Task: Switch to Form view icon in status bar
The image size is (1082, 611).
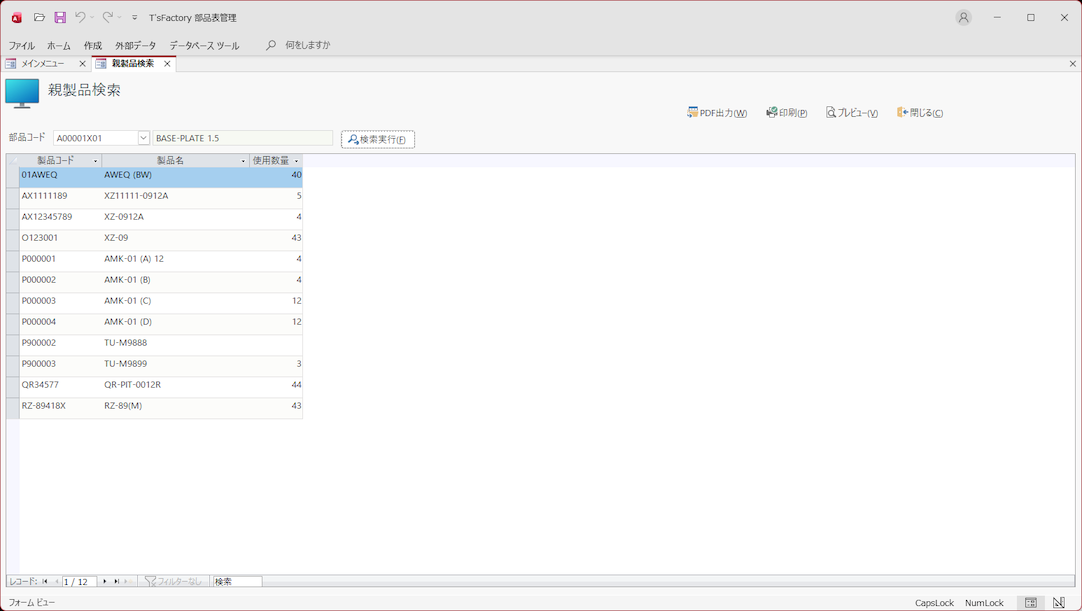Action: 1031,603
